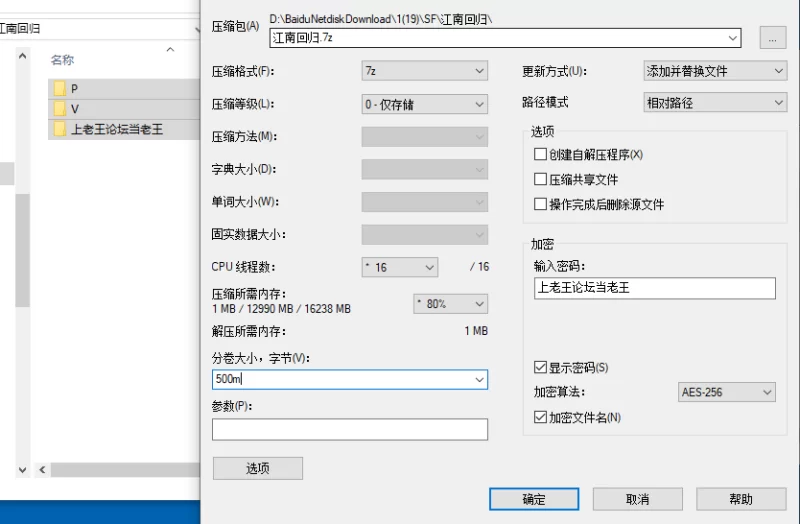Click the 参数 input field
800x524 pixels.
349,429
